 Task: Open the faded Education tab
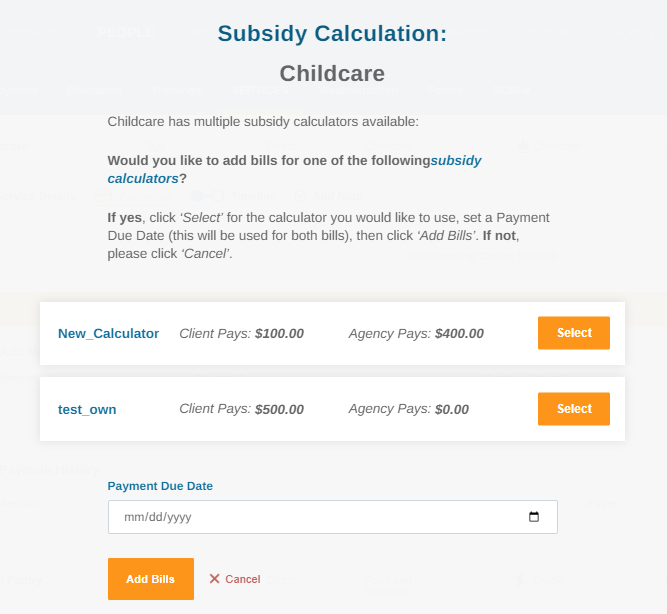[94, 90]
